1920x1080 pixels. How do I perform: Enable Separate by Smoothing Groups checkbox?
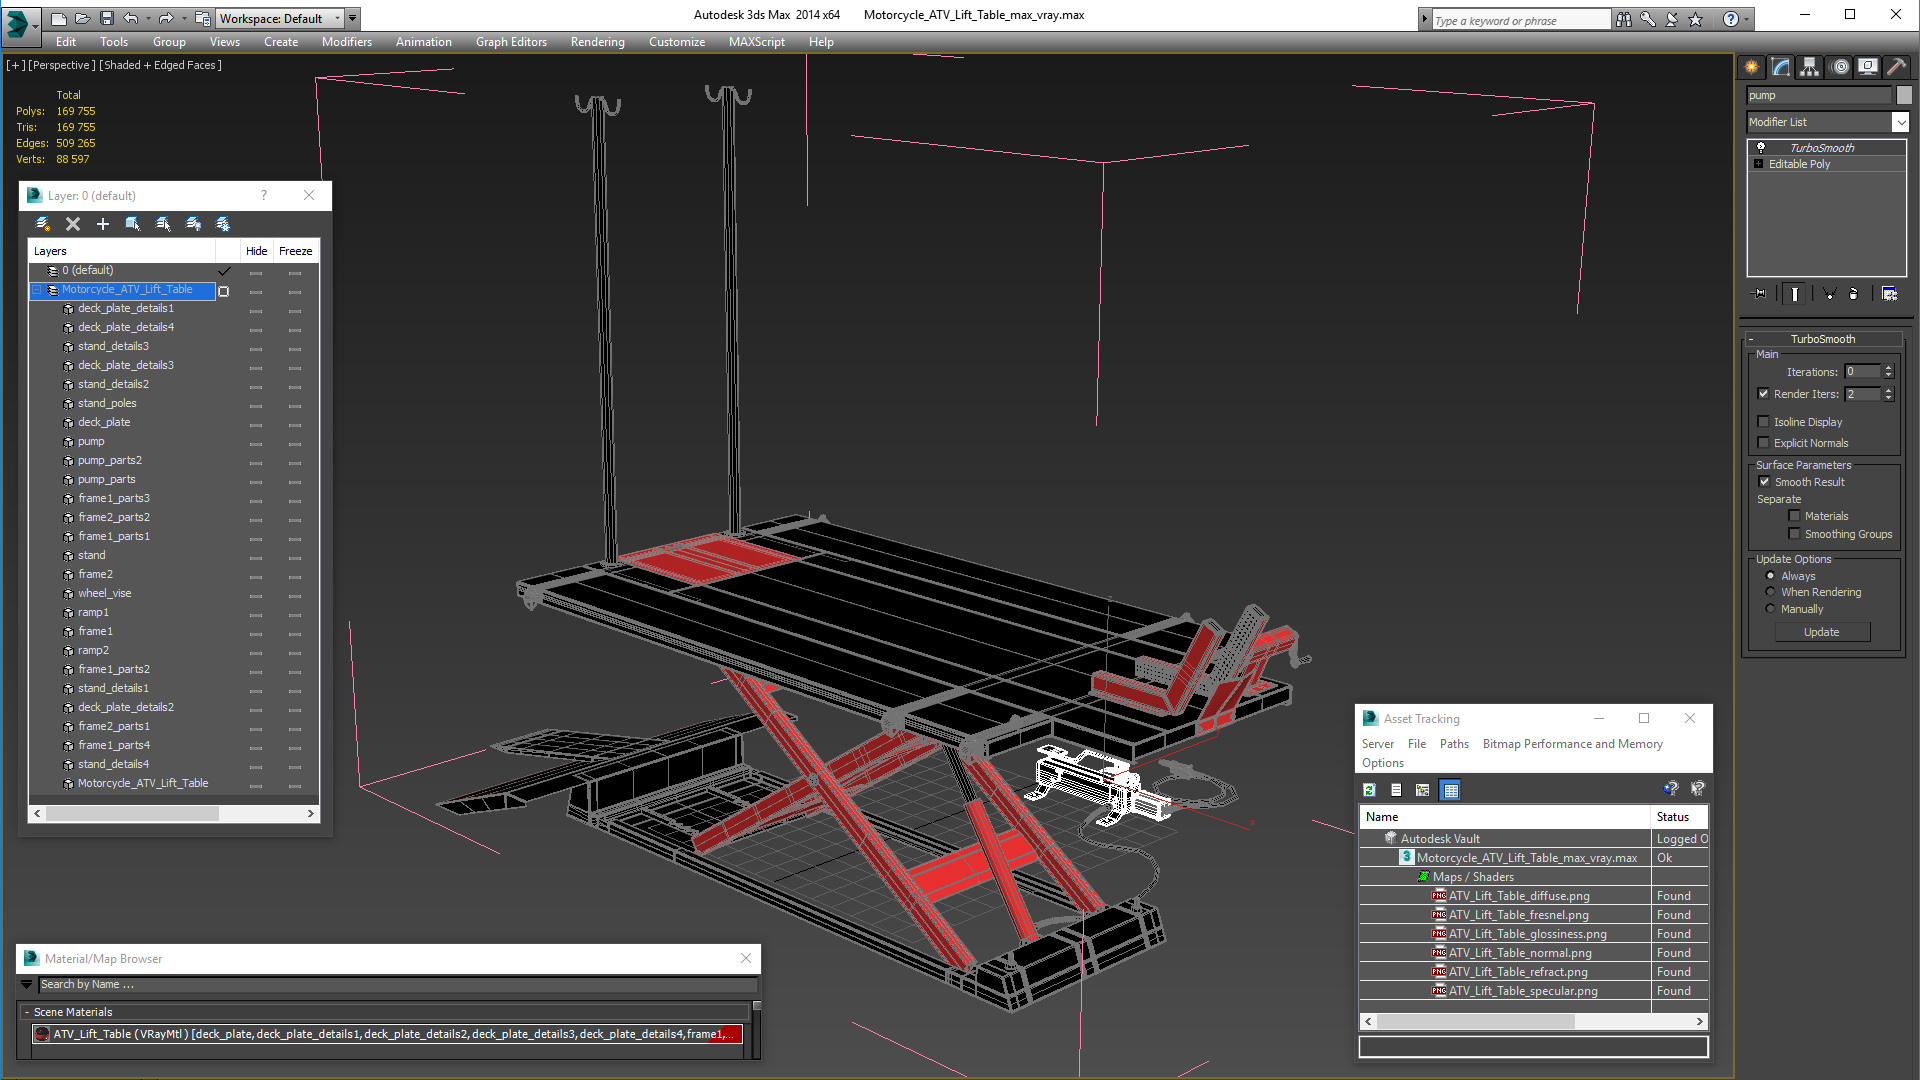coord(1794,534)
